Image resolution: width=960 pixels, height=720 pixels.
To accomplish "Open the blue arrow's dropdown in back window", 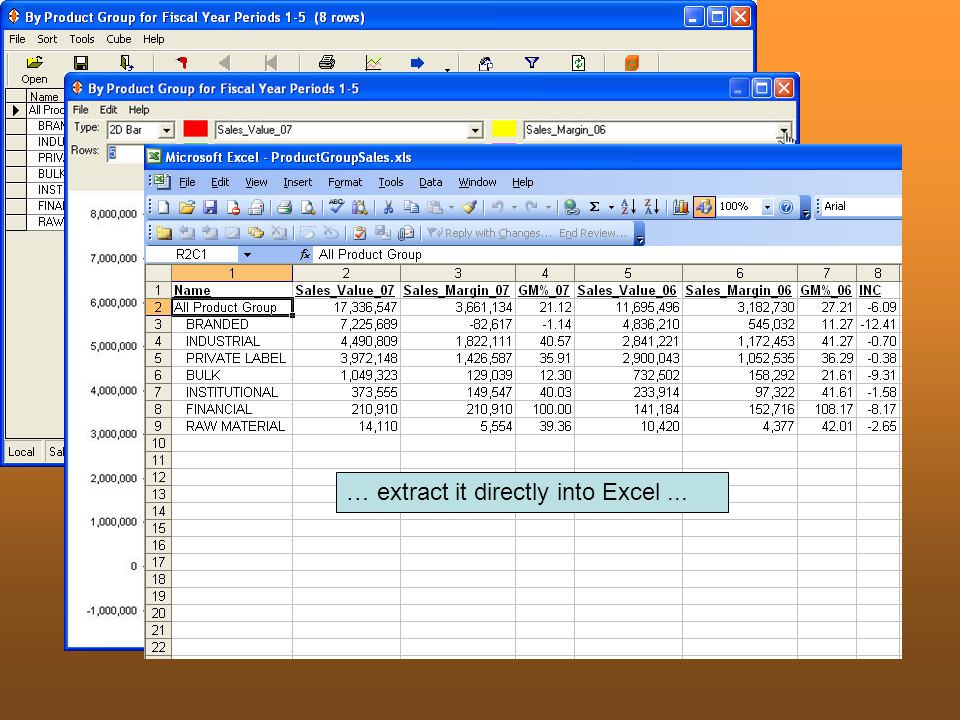I will 448,69.
